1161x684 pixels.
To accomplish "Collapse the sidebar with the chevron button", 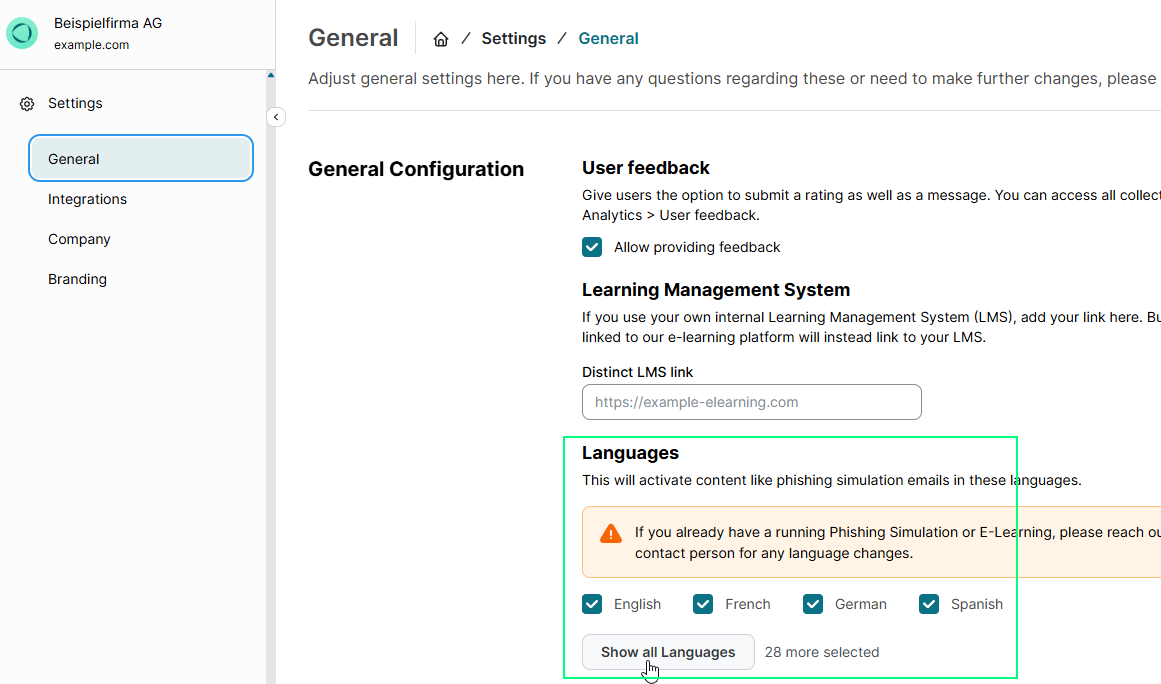I will click(x=277, y=117).
